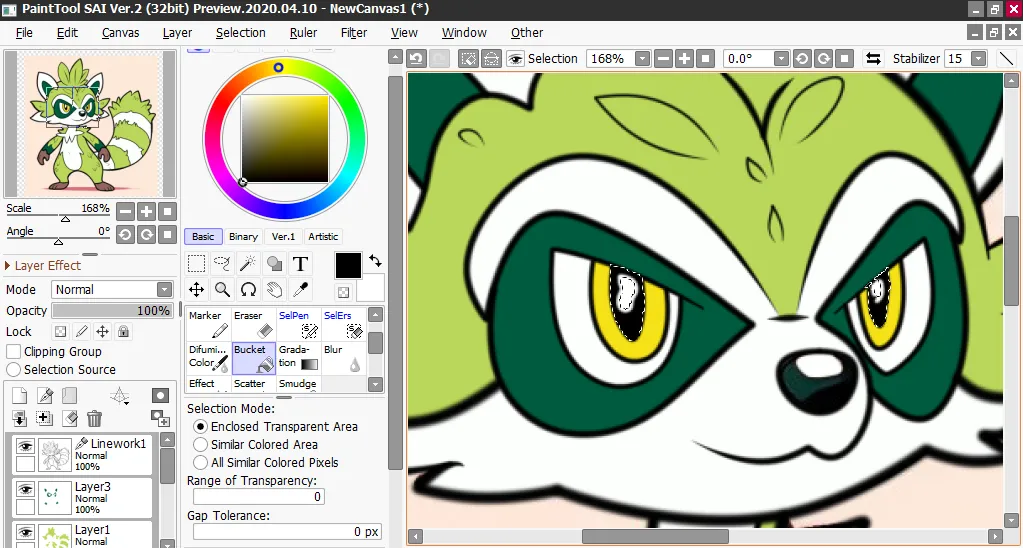Choose the Gradation tool
Viewport: 1023px width, 548px height.
point(299,358)
